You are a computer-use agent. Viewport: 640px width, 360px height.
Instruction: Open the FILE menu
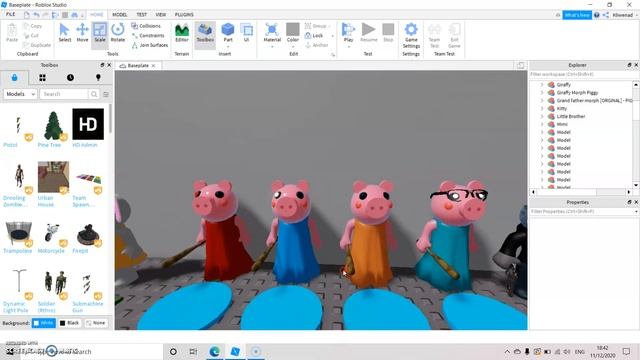(x=11, y=14)
